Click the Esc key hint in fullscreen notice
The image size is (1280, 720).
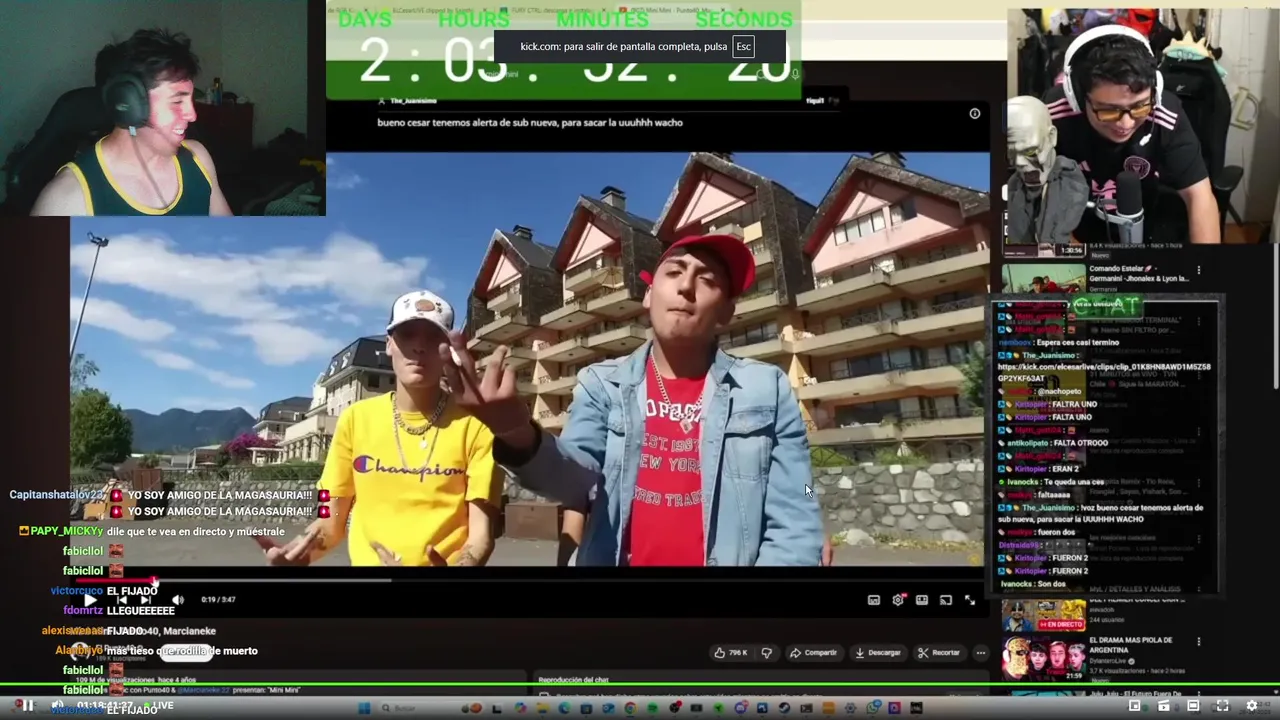click(743, 47)
